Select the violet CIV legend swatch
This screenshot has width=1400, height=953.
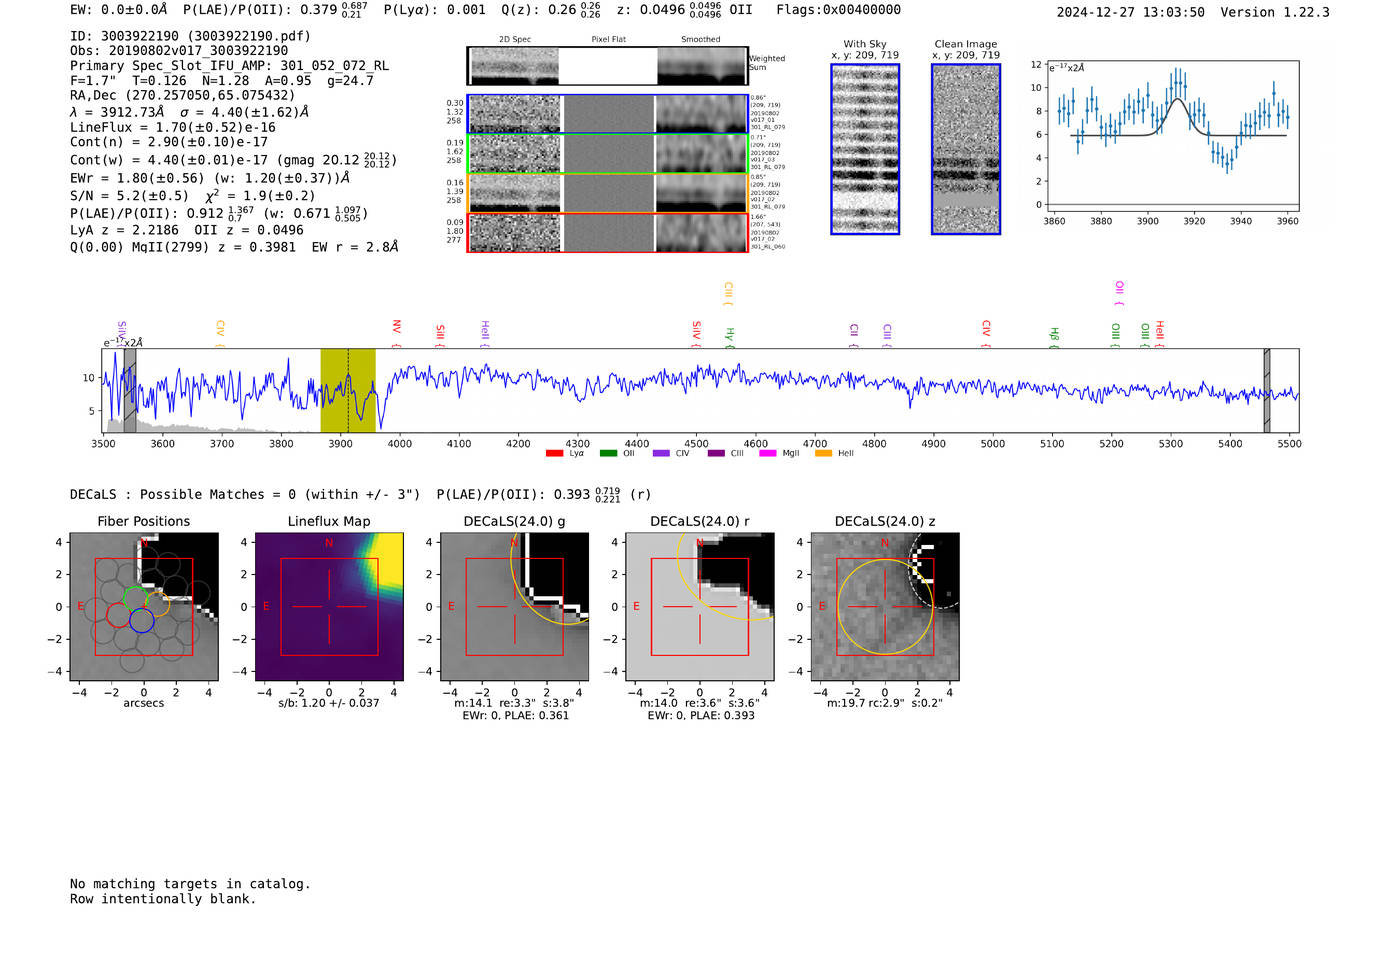[x=661, y=453]
